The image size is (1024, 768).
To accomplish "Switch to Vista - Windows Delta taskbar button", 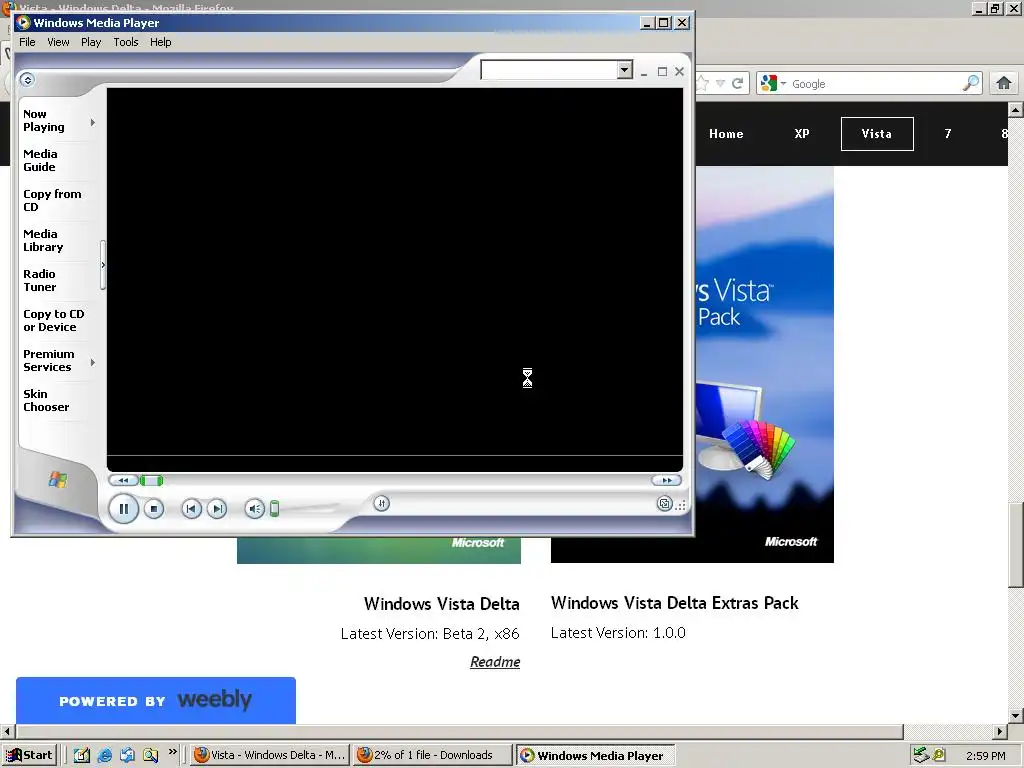I will click(270, 755).
